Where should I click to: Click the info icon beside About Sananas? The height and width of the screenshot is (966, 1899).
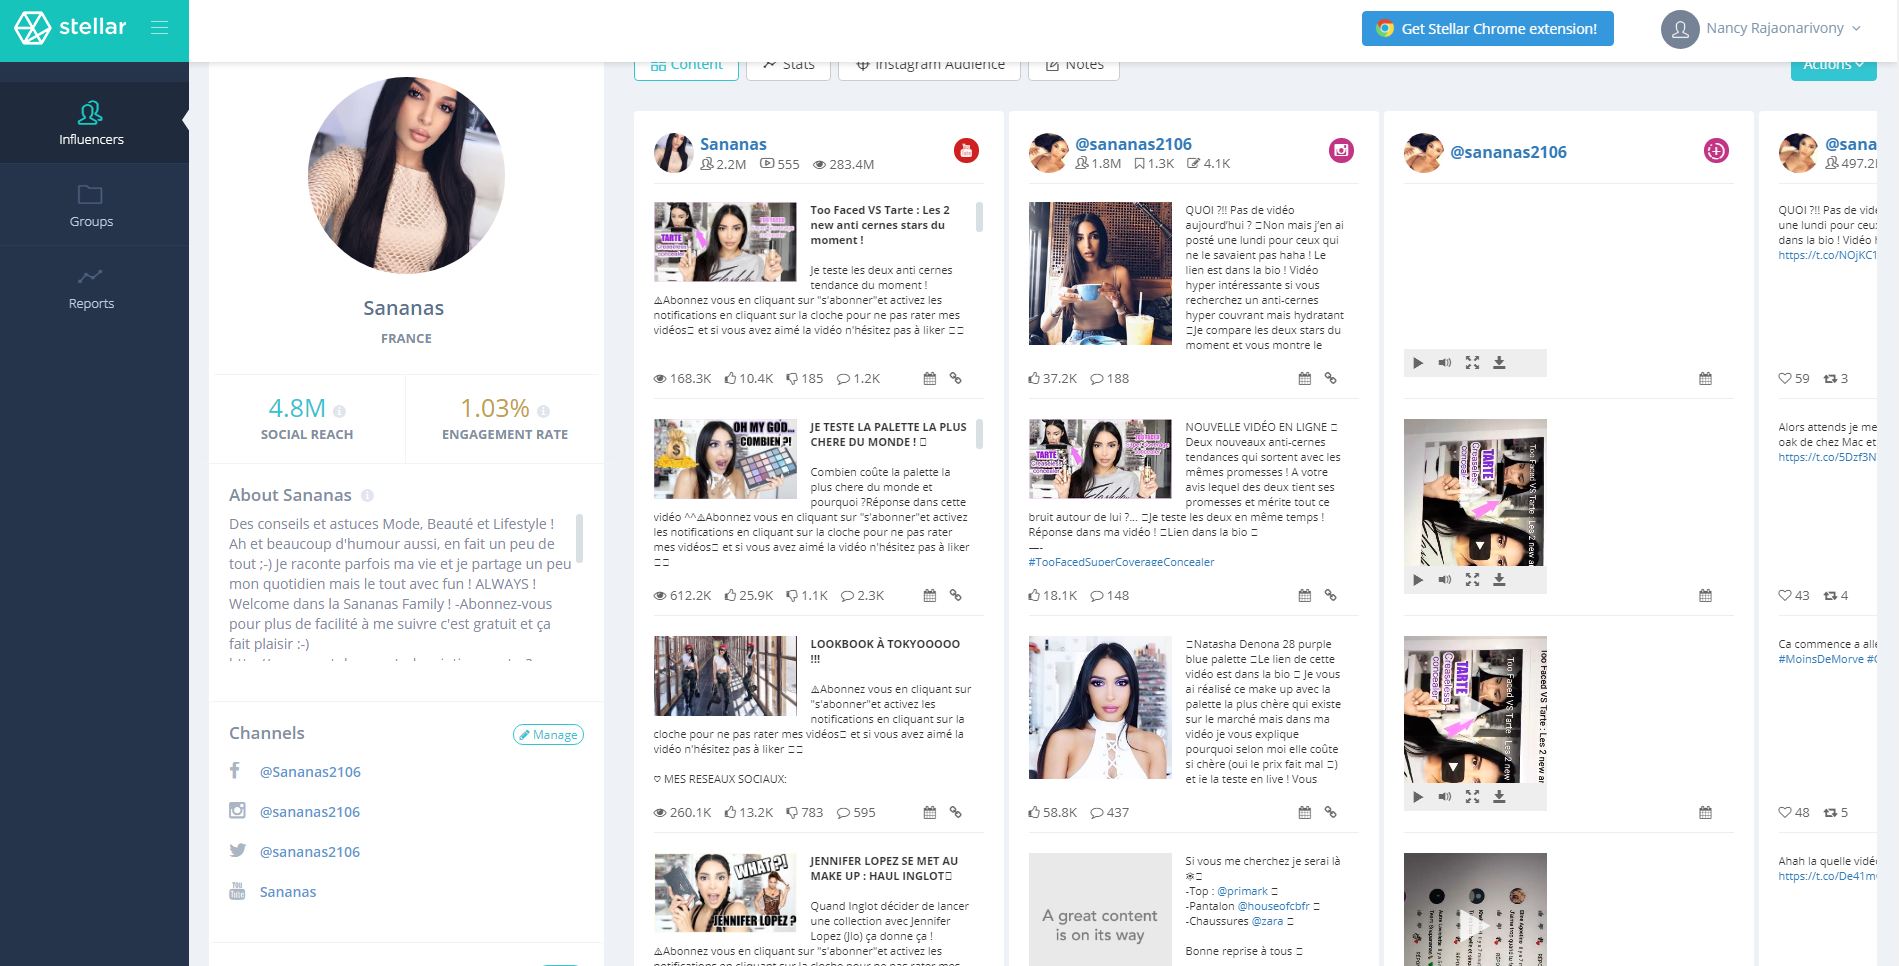tap(367, 496)
